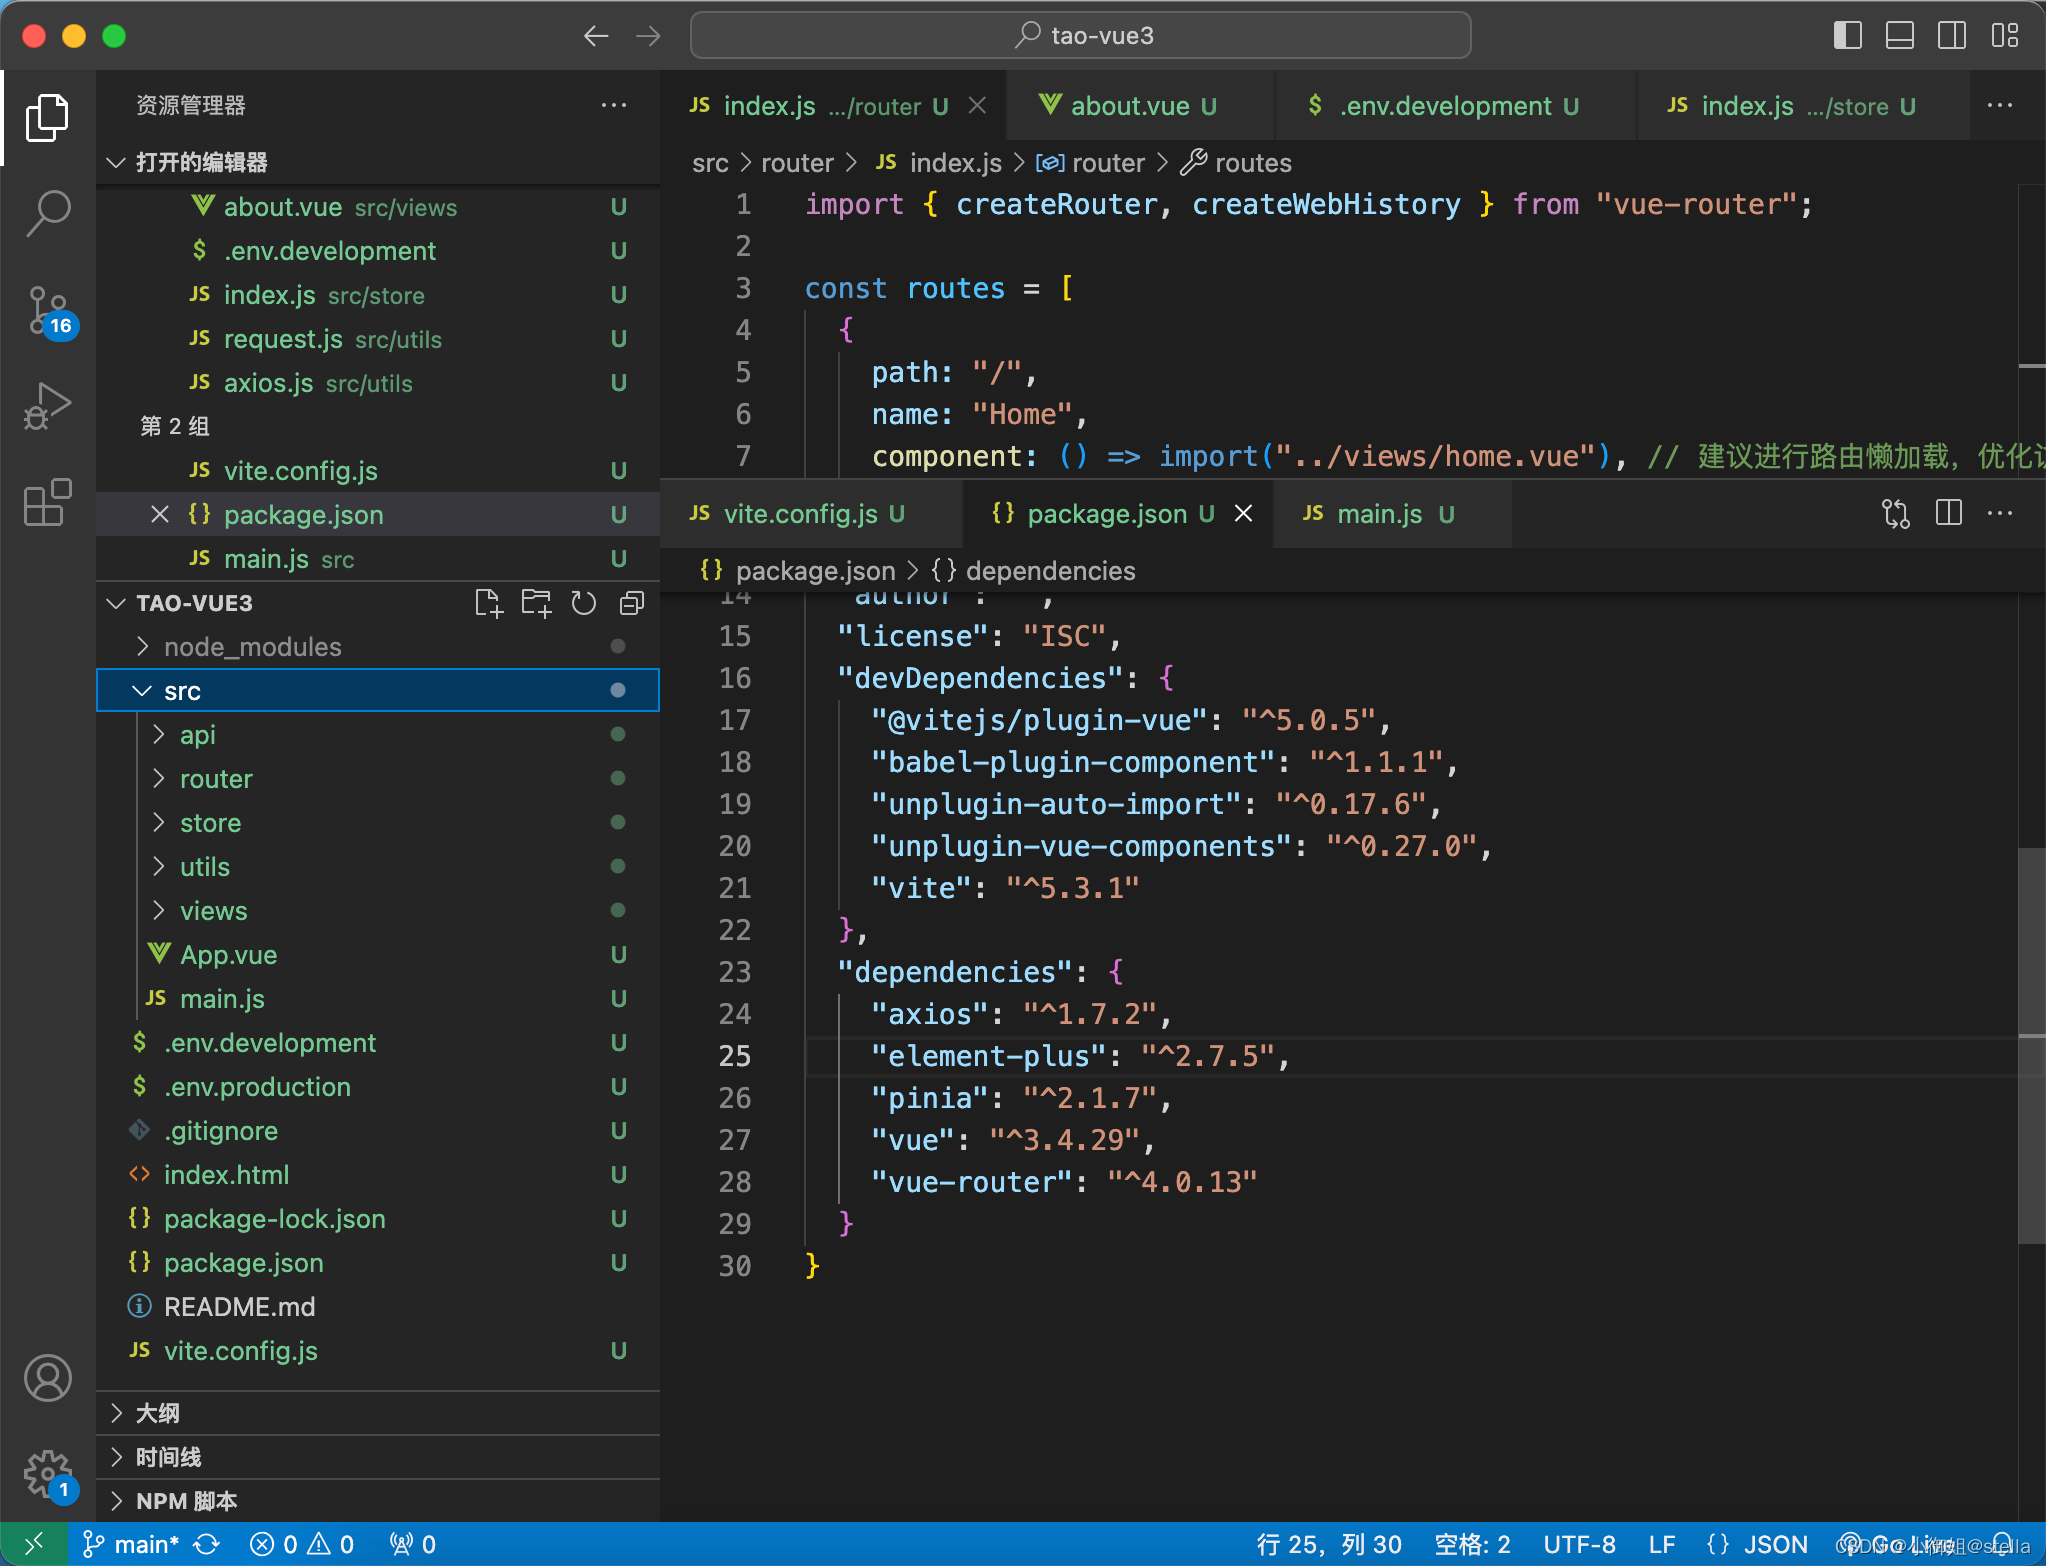
Task: Click the New File icon in TAO-VUE3 header
Action: pyautogui.click(x=488, y=603)
